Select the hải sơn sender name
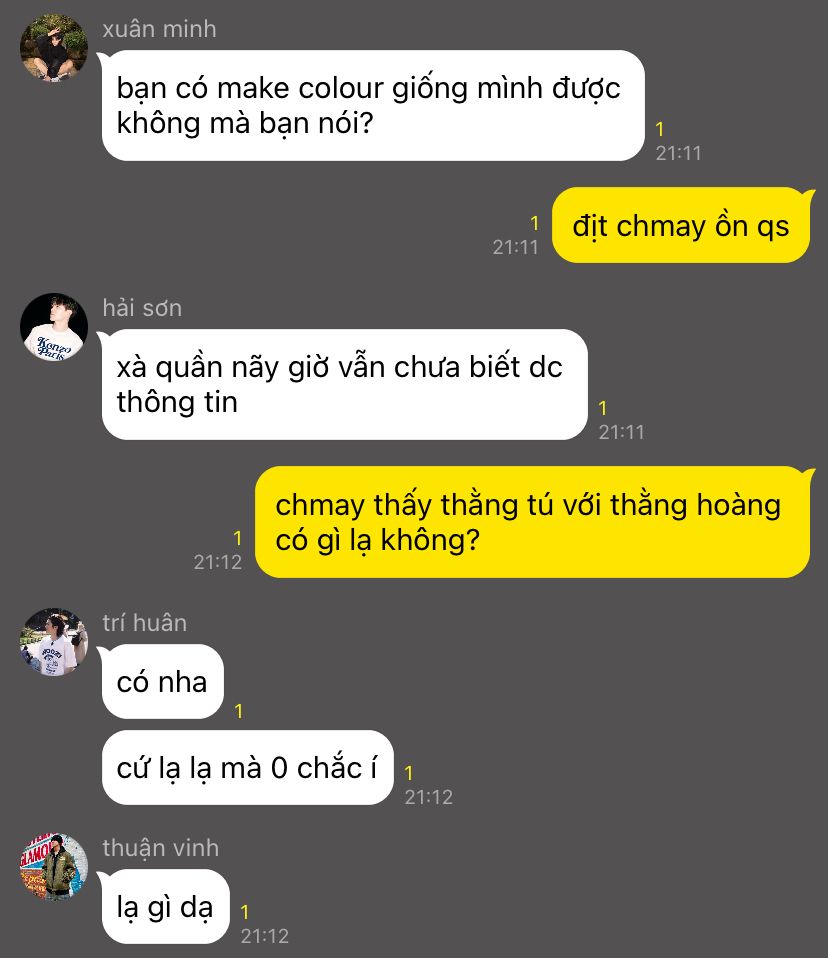828x958 pixels. tap(142, 308)
